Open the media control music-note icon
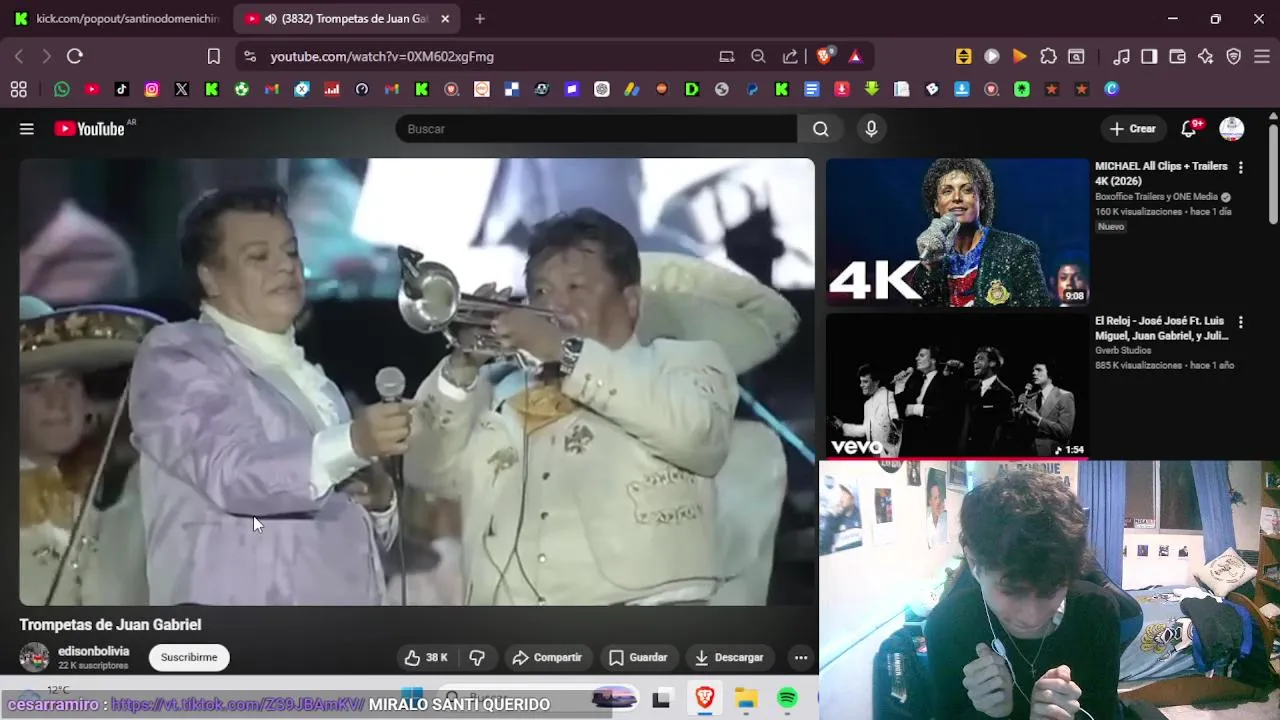The image size is (1280, 720). [1122, 57]
